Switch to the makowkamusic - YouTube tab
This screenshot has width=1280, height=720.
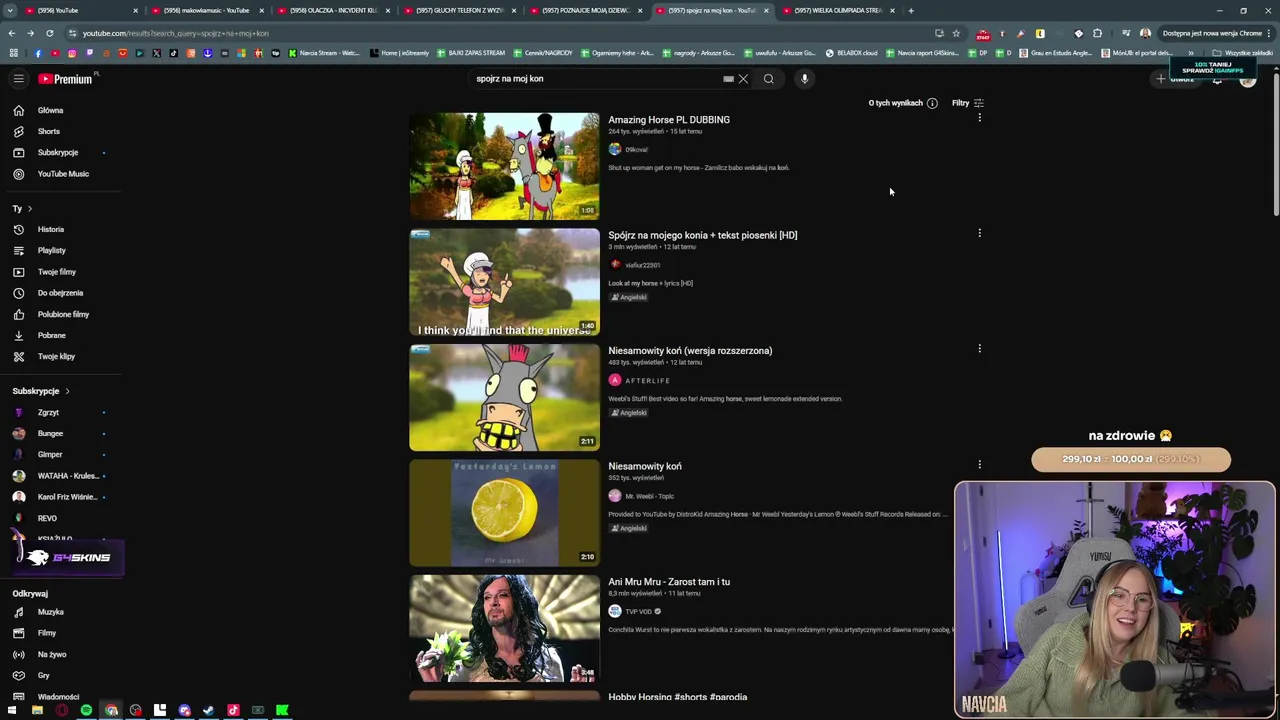coord(206,10)
